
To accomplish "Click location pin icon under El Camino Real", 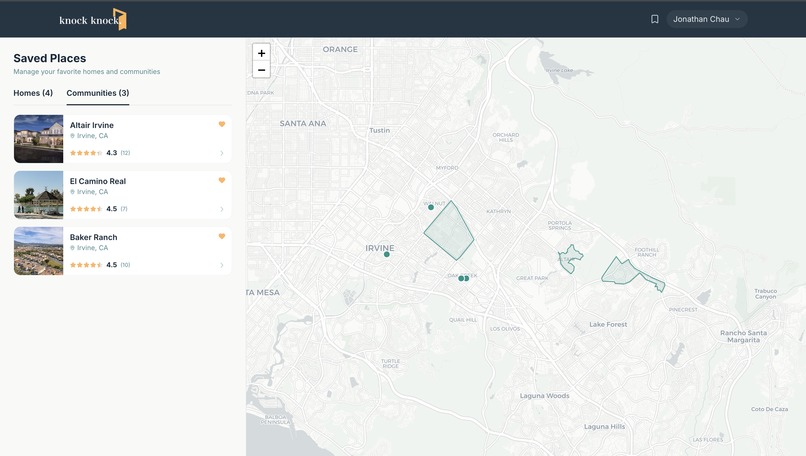I will tap(72, 192).
